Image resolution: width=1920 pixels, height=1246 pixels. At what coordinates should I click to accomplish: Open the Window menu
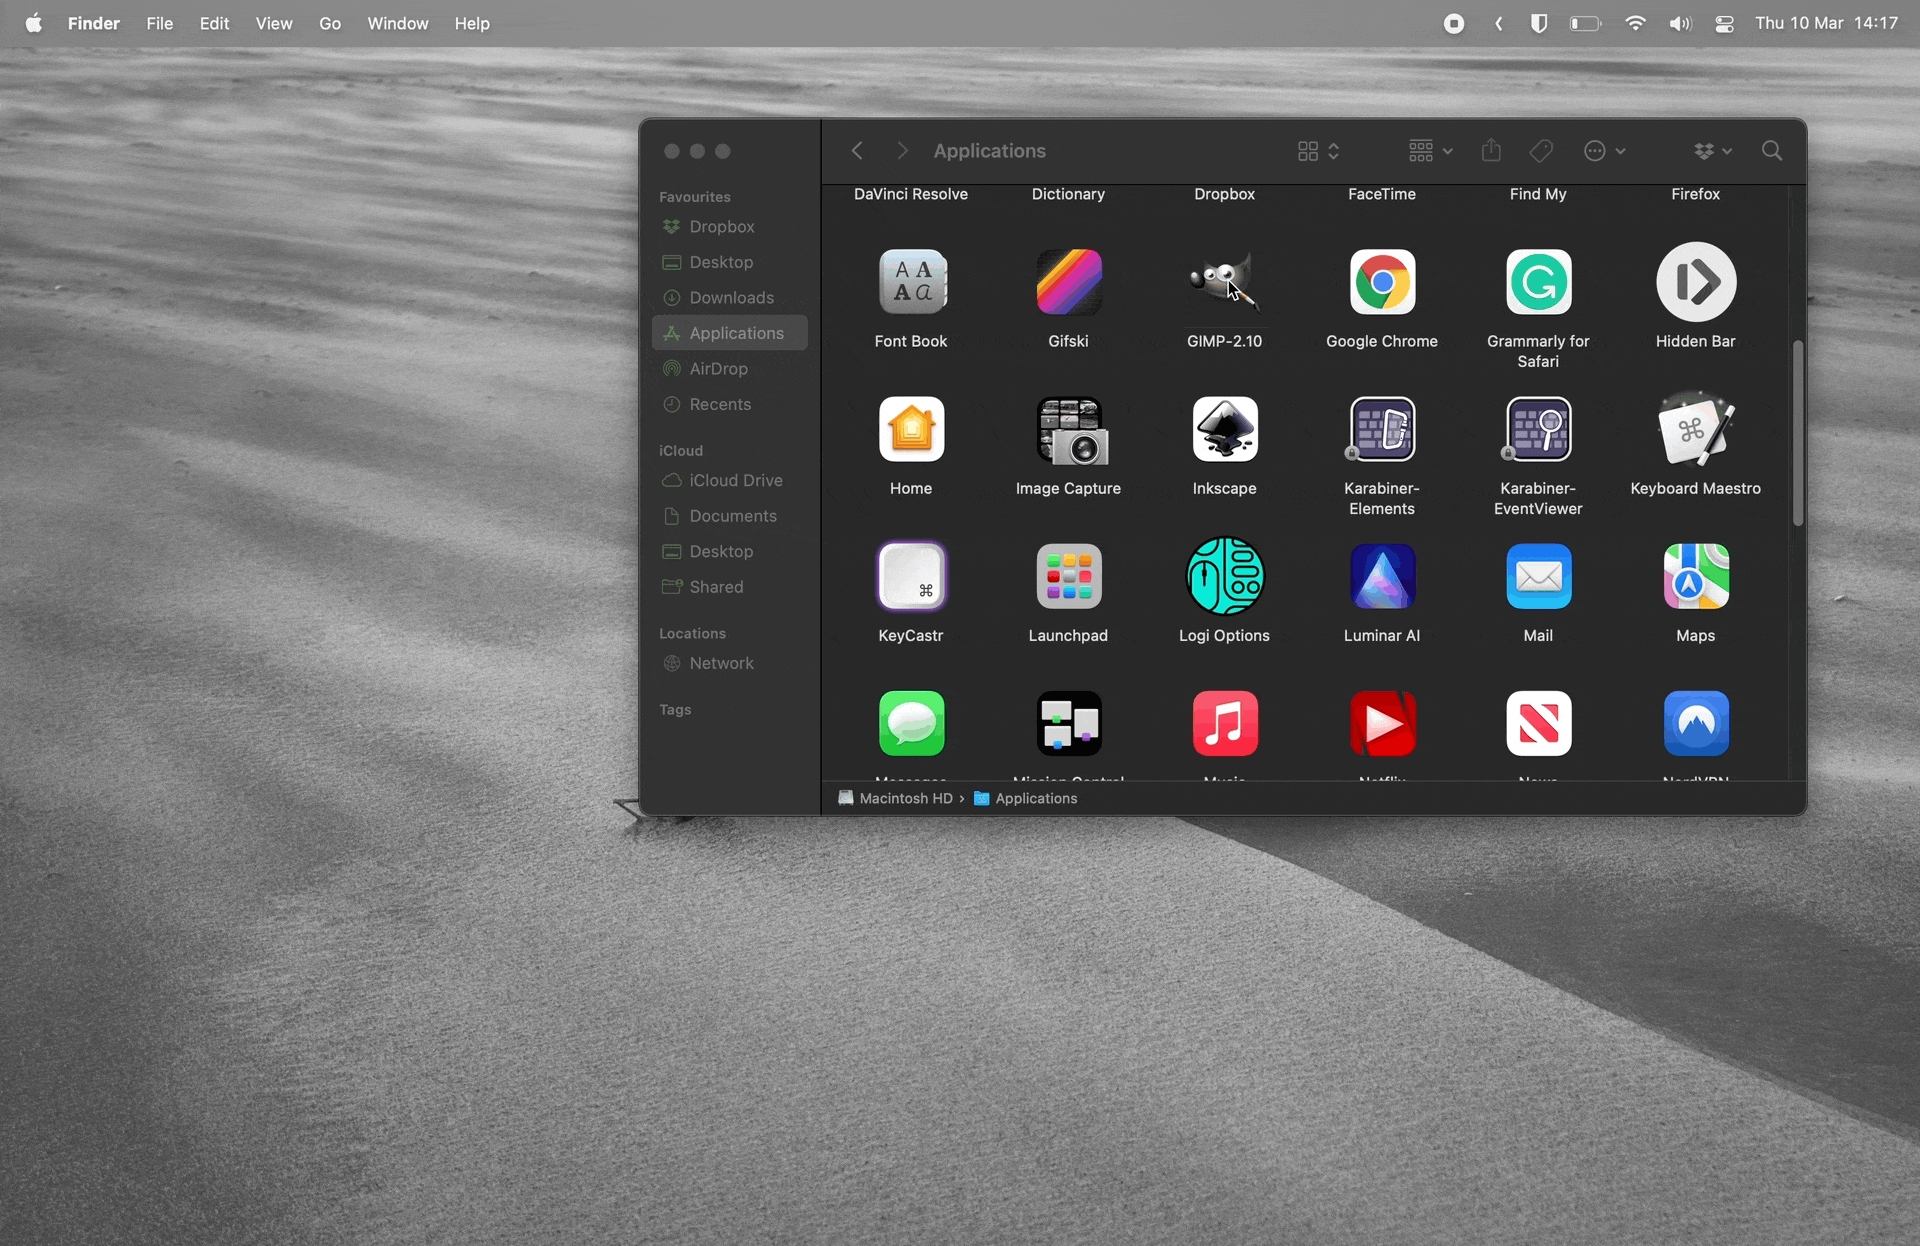point(397,23)
